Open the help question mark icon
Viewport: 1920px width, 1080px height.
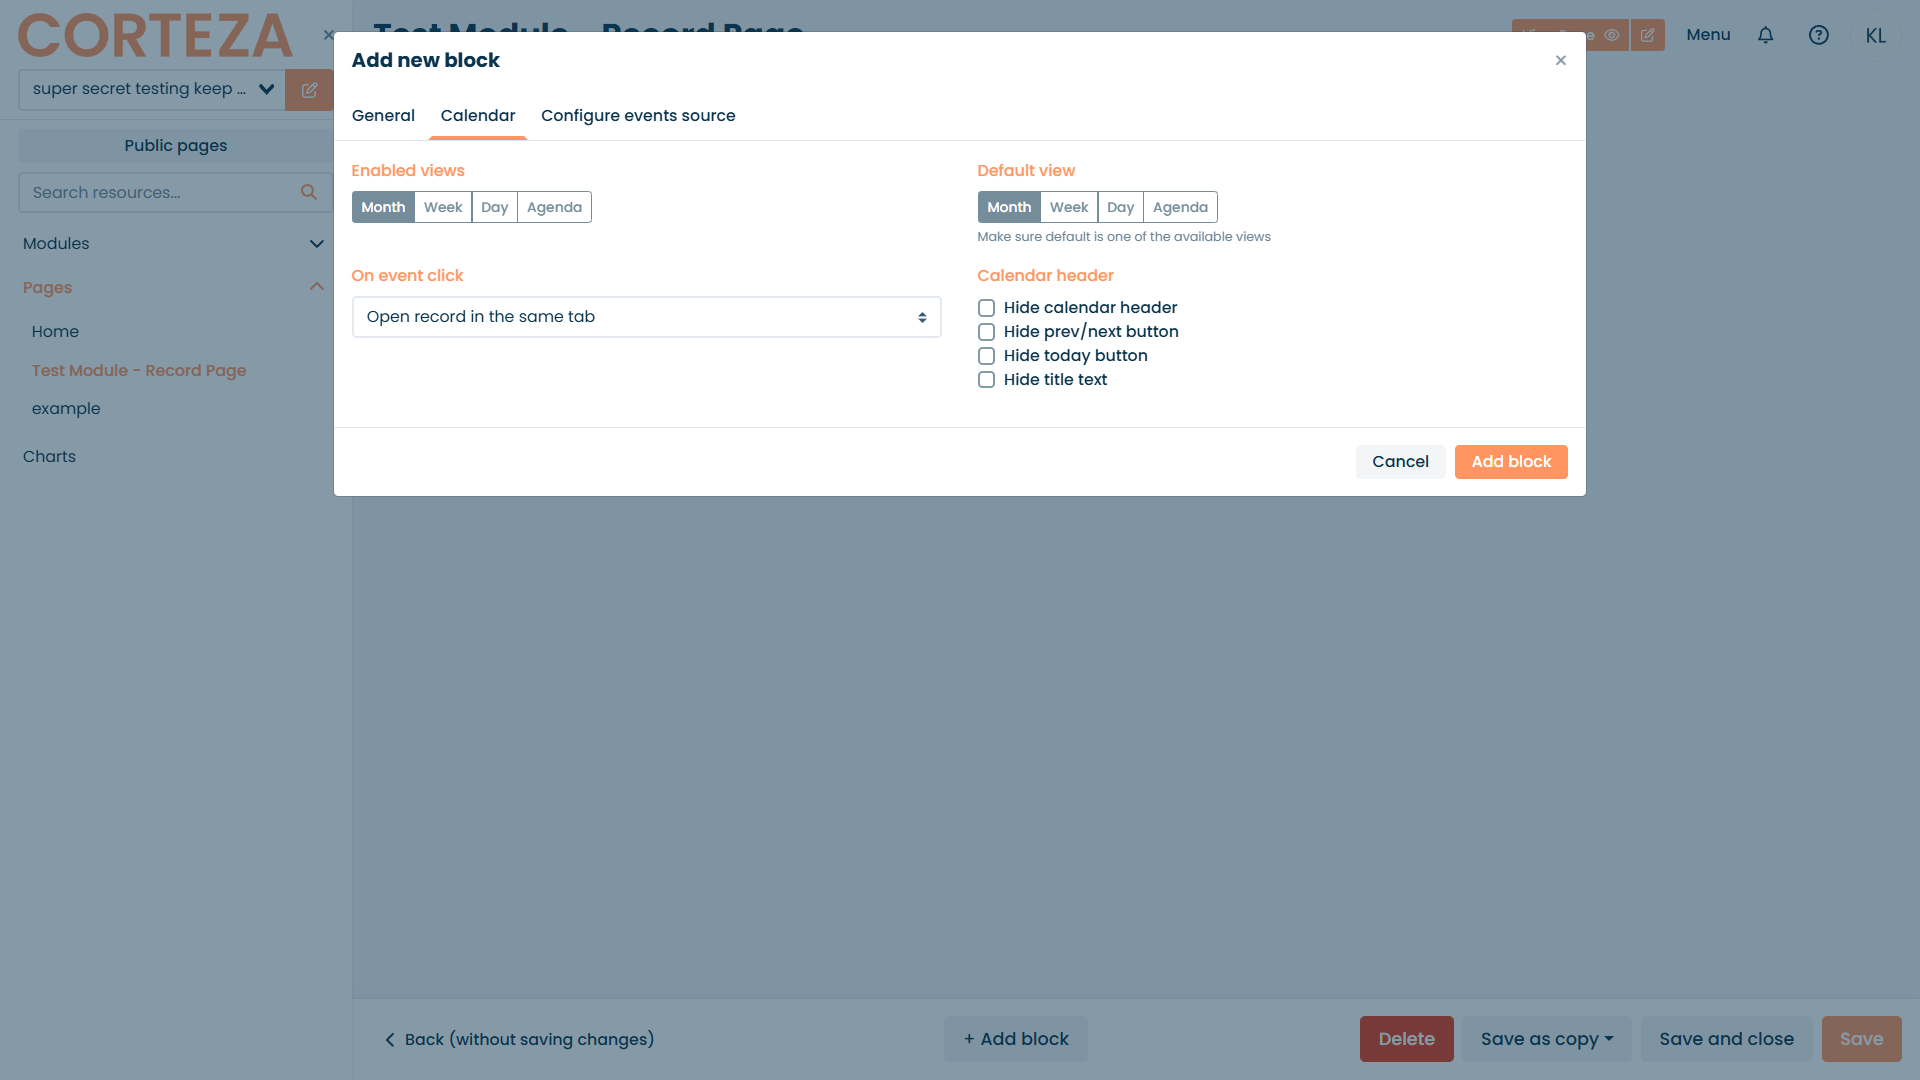[x=1819, y=35]
